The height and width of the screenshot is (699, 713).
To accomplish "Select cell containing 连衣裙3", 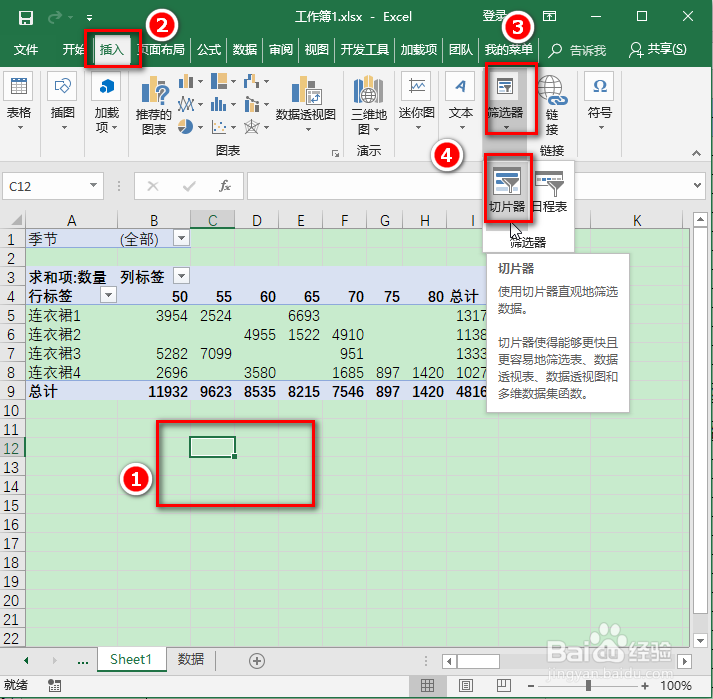I will point(71,353).
